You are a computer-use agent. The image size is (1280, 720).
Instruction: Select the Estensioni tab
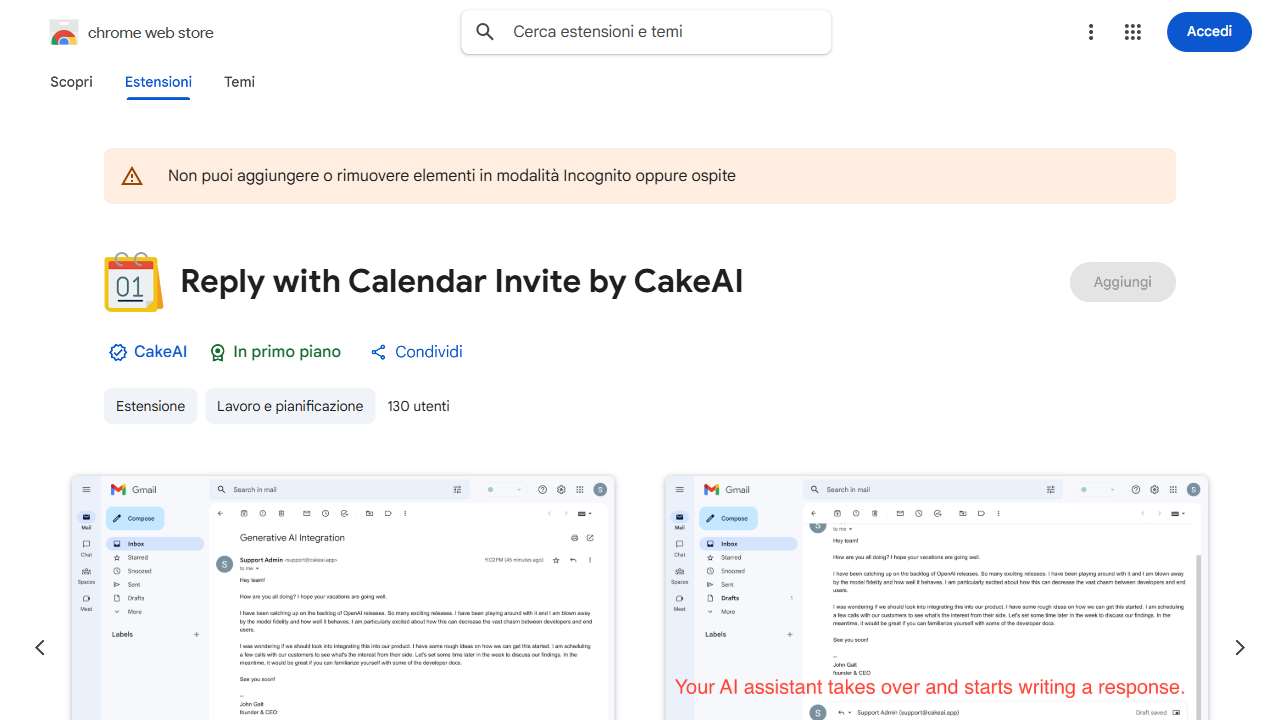point(158,82)
